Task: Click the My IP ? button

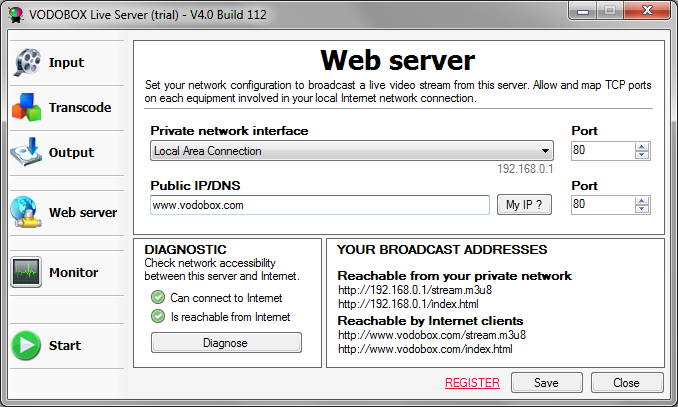Action: 524,205
